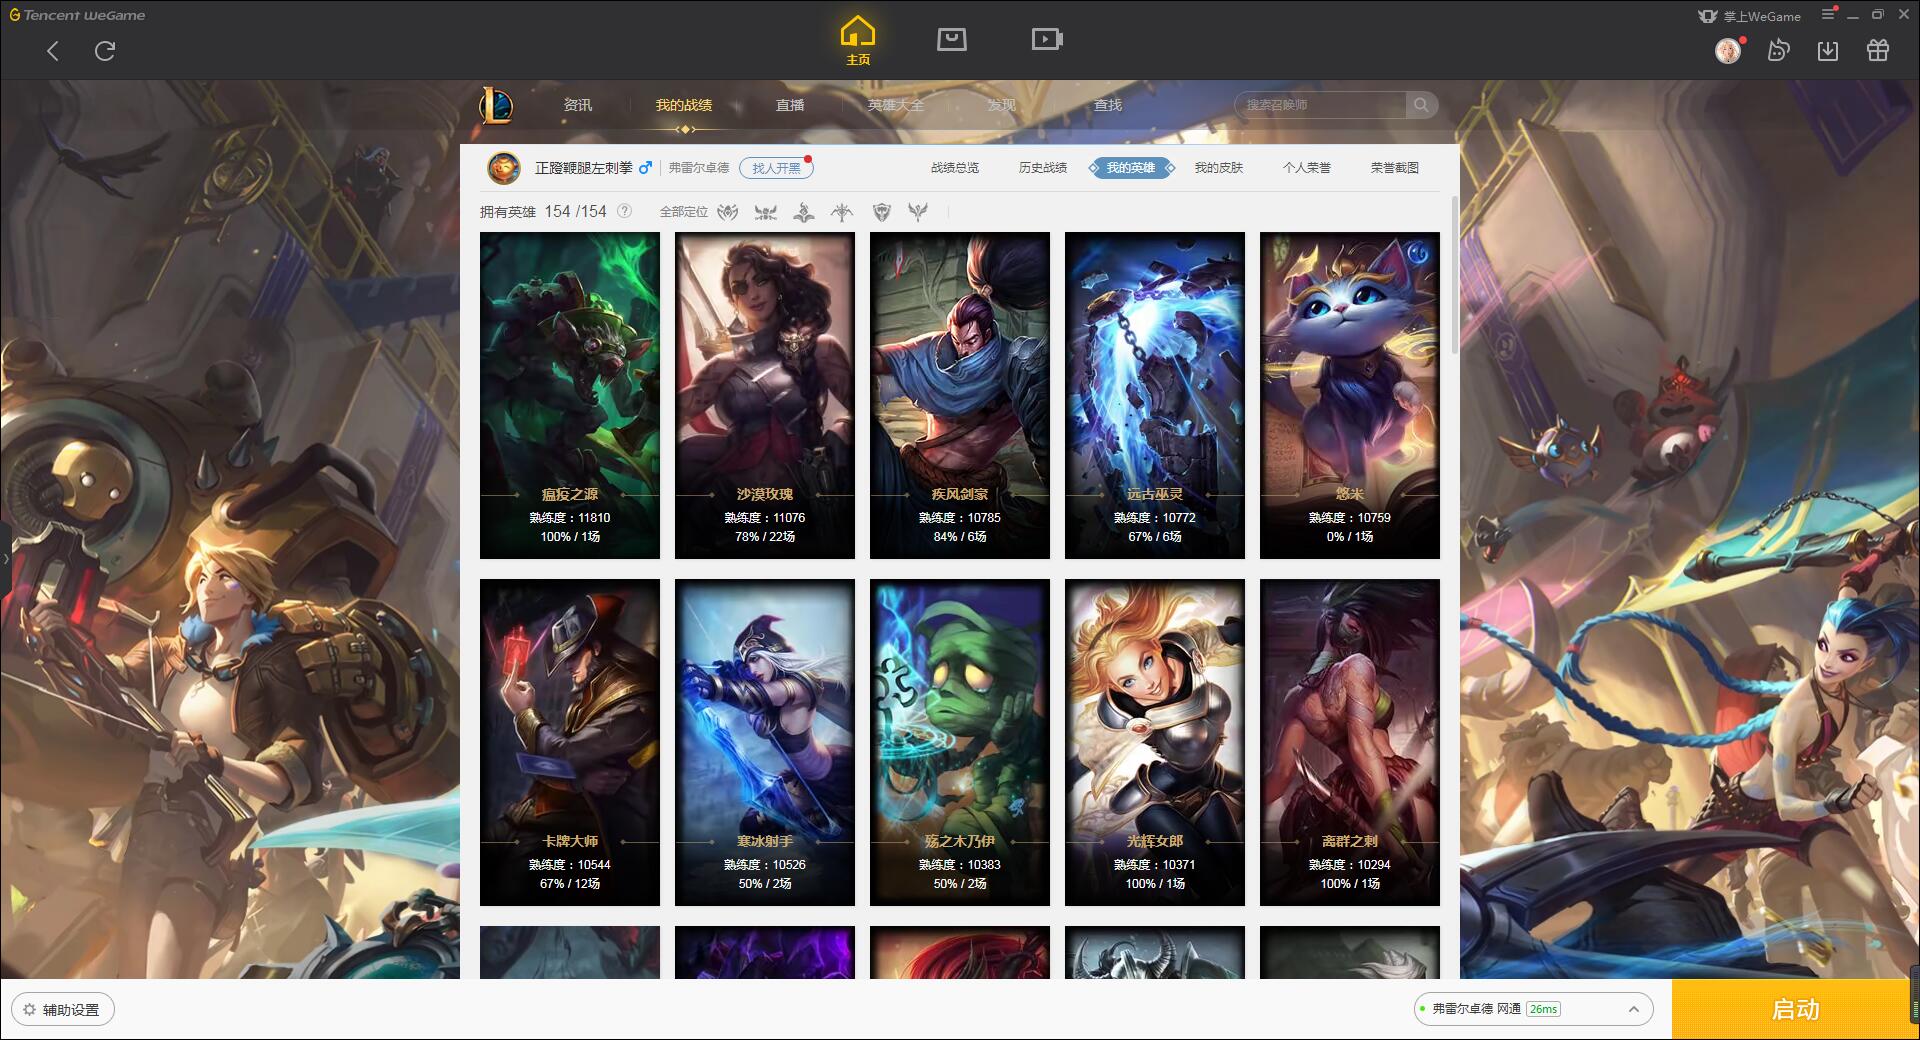
Task: Open the 查找 tab
Action: [x=1107, y=105]
